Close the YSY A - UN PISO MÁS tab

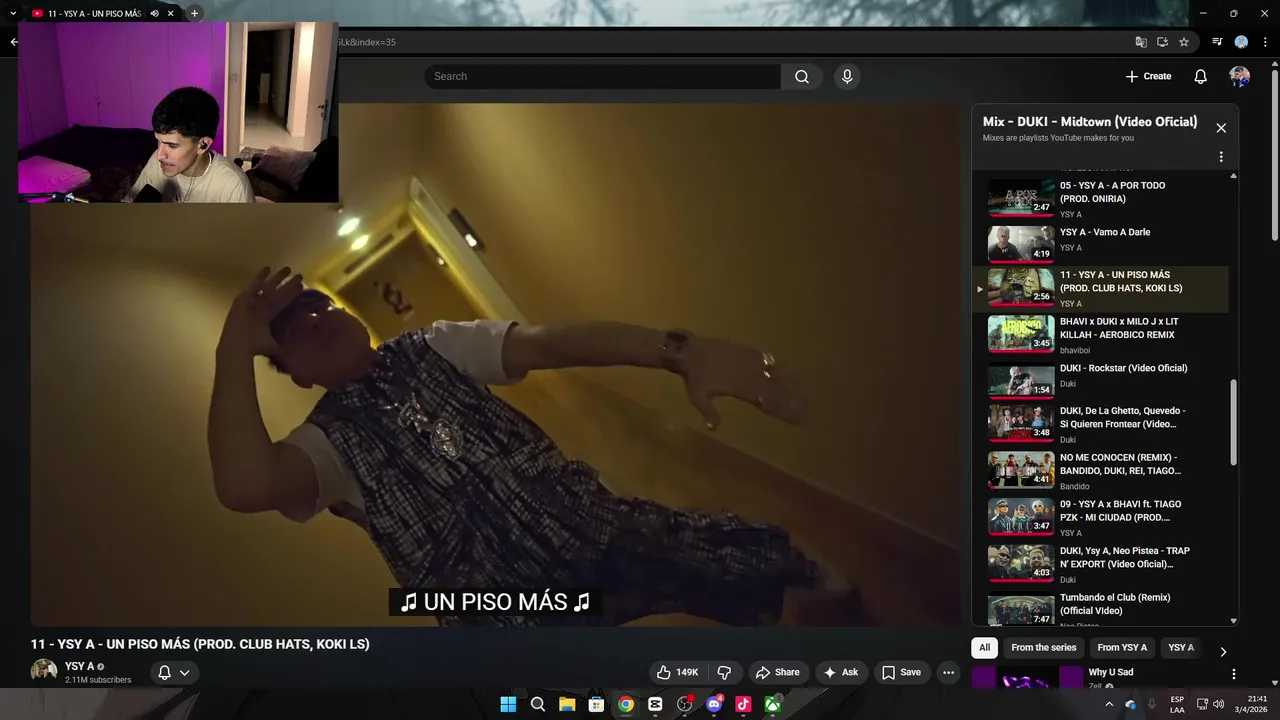pyautogui.click(x=171, y=14)
